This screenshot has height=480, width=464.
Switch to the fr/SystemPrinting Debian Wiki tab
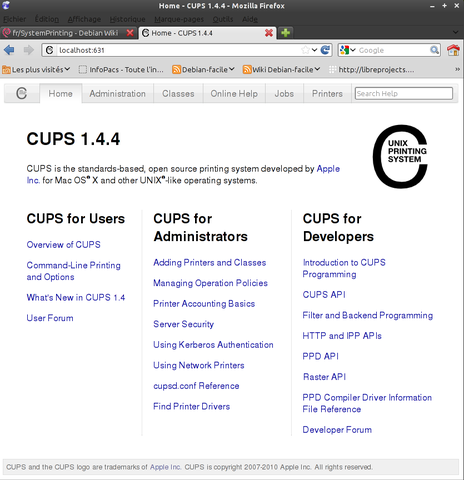pyautogui.click(x=68, y=33)
